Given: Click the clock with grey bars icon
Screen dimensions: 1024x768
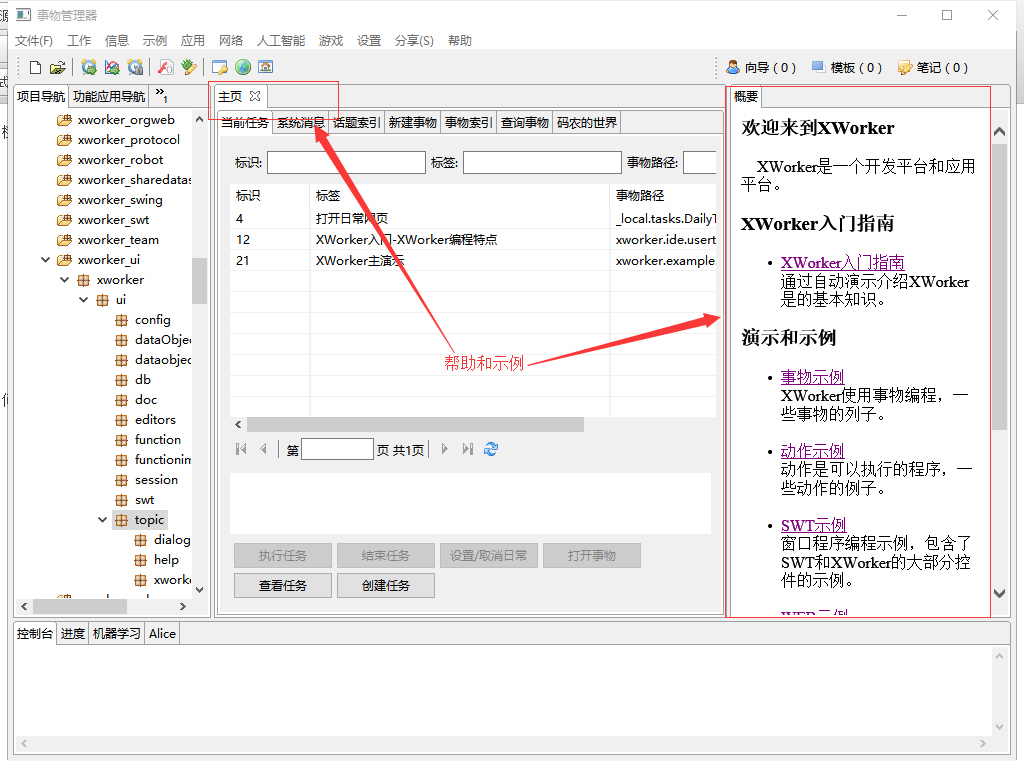Looking at the screenshot, I should point(135,67).
